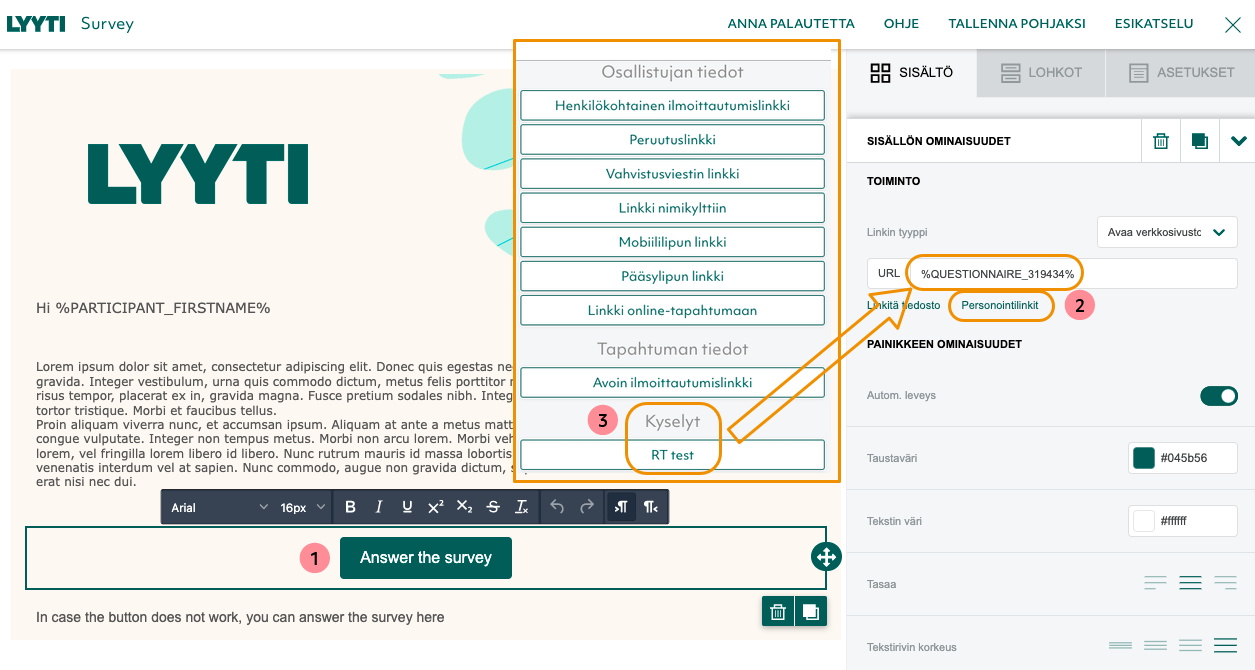Click the move handle on the button block

click(827, 557)
